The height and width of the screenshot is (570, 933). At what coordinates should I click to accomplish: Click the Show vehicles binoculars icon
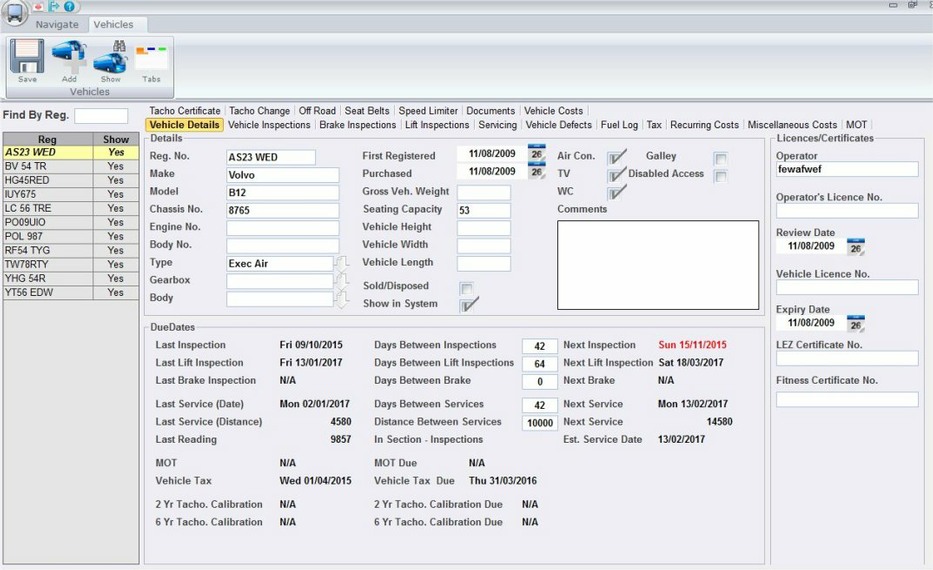pyautogui.click(x=111, y=57)
